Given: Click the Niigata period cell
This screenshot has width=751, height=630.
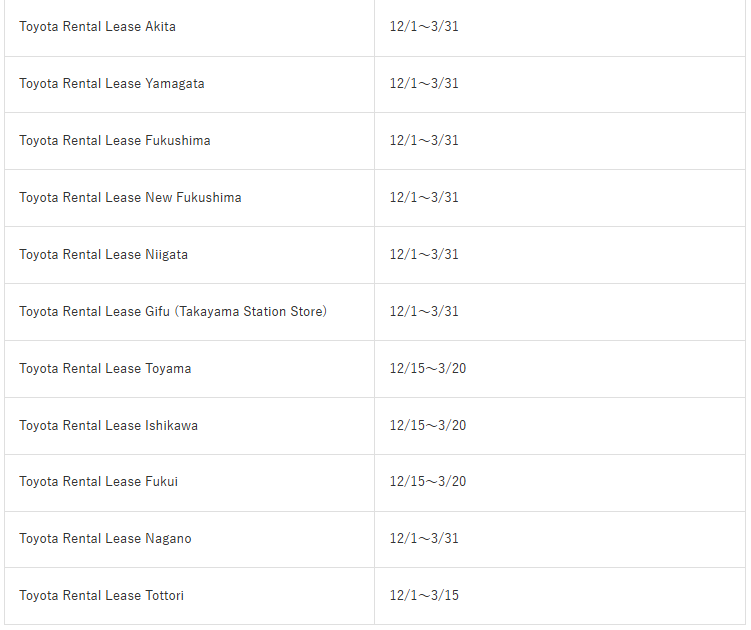Looking at the screenshot, I should 424,255.
